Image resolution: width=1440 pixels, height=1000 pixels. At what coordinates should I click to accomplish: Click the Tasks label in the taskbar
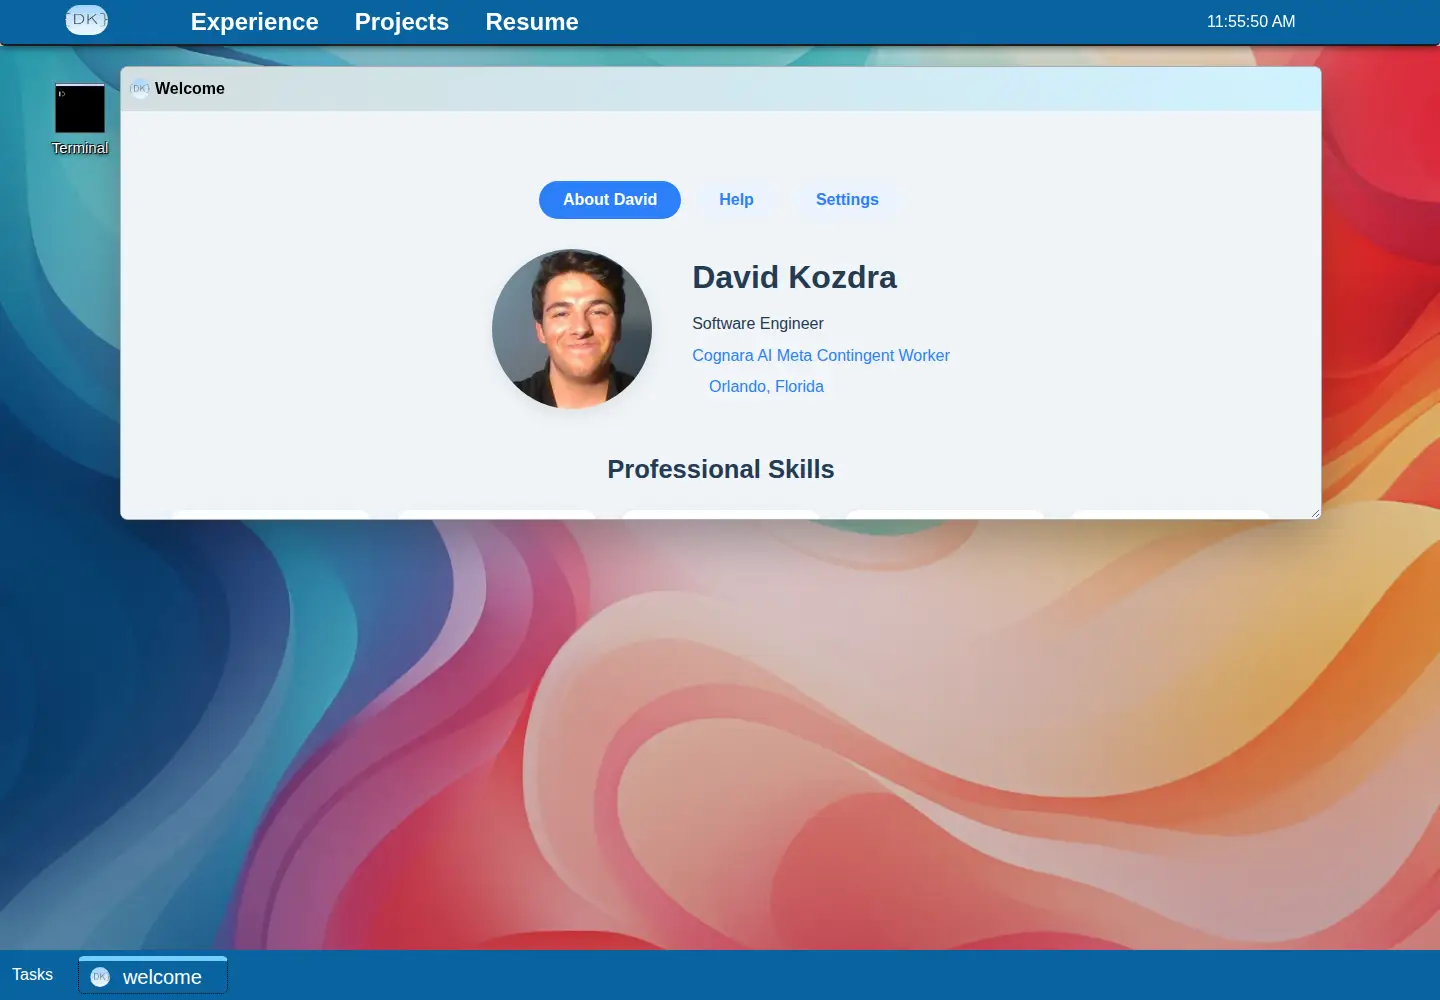(x=32, y=974)
